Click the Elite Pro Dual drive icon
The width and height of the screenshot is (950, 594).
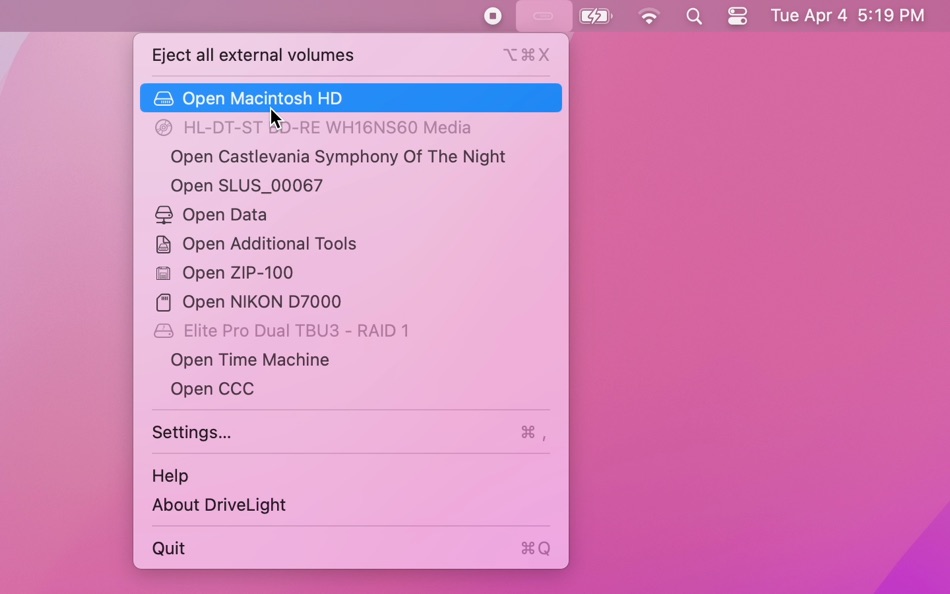(164, 331)
